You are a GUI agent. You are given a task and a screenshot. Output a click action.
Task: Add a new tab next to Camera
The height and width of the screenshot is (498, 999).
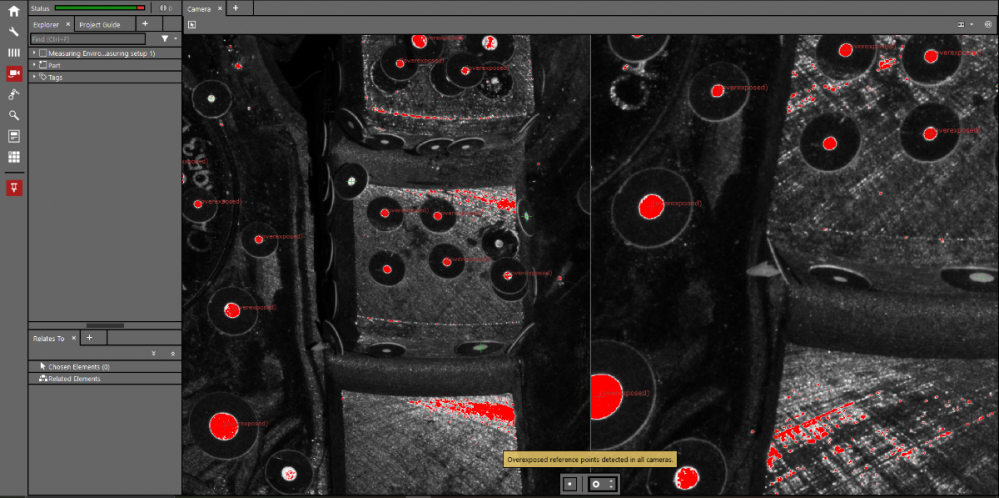(236, 8)
